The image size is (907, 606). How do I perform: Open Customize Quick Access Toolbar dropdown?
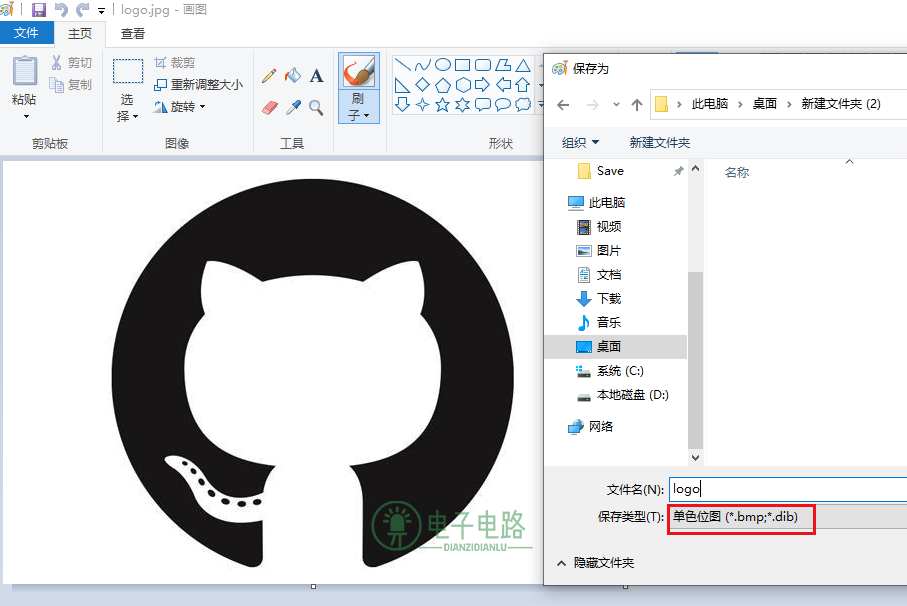click(101, 10)
